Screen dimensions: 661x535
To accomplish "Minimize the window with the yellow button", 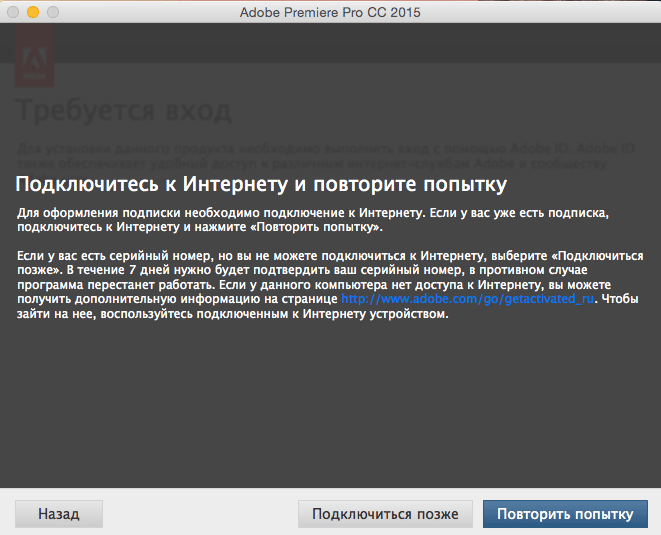I will click(x=32, y=12).
